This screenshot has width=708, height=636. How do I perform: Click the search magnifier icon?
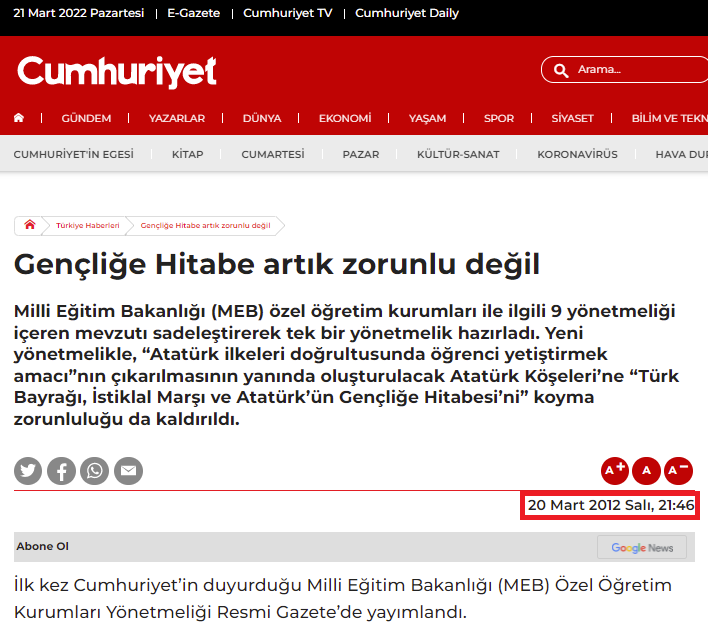[x=561, y=70]
